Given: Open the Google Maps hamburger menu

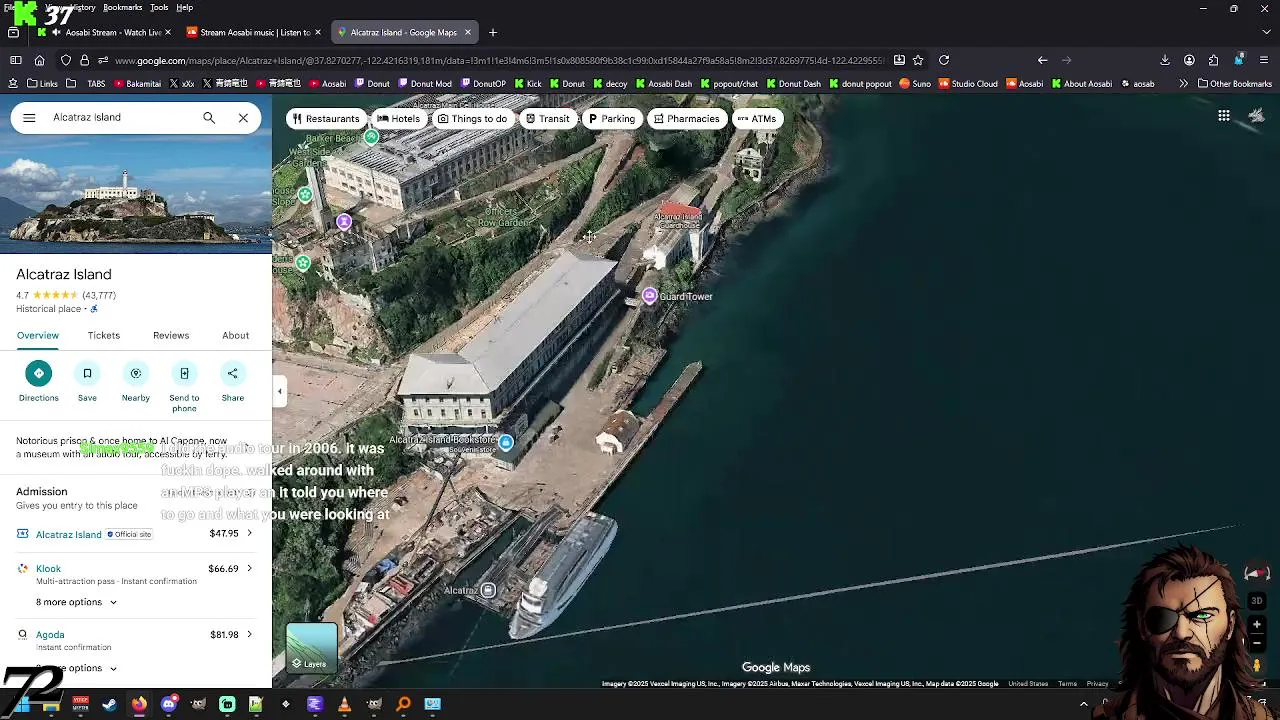Looking at the screenshot, I should tap(29, 118).
